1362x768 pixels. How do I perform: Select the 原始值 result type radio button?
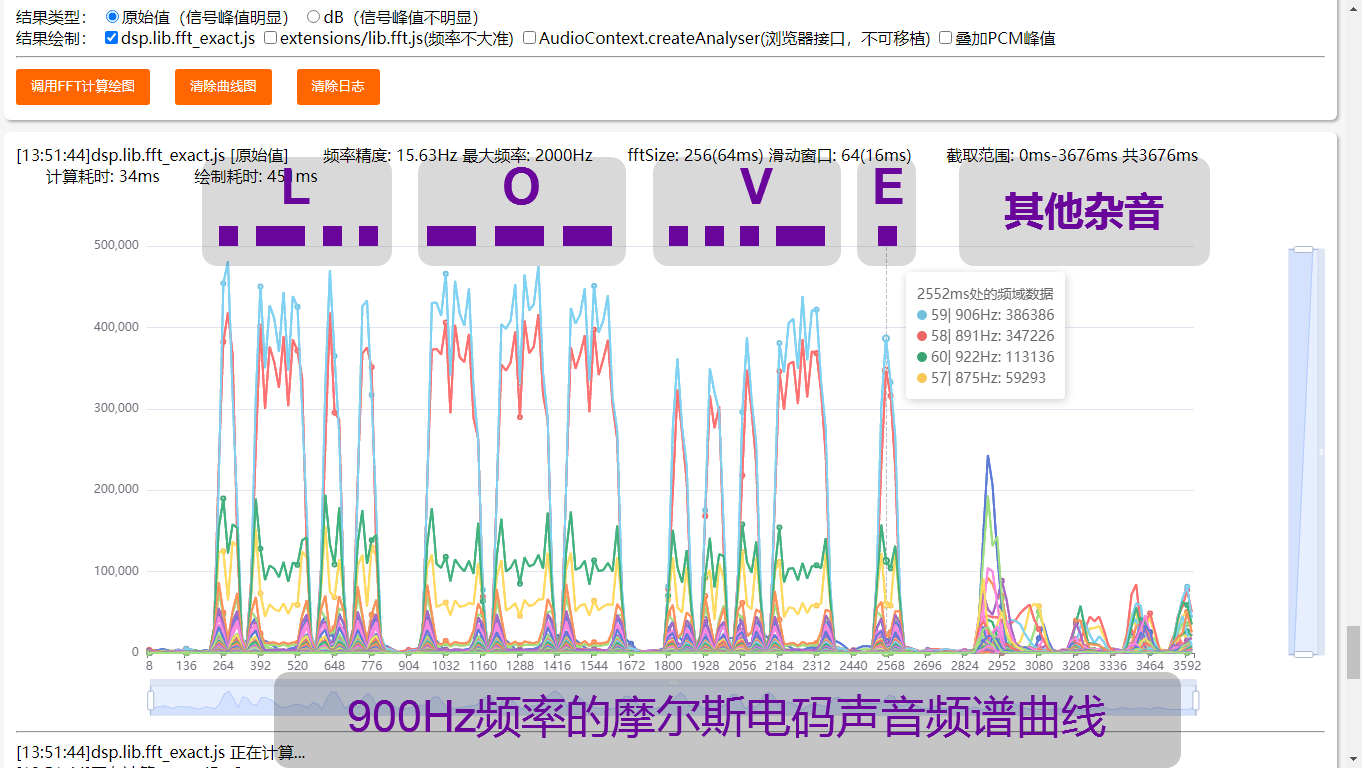click(x=112, y=17)
